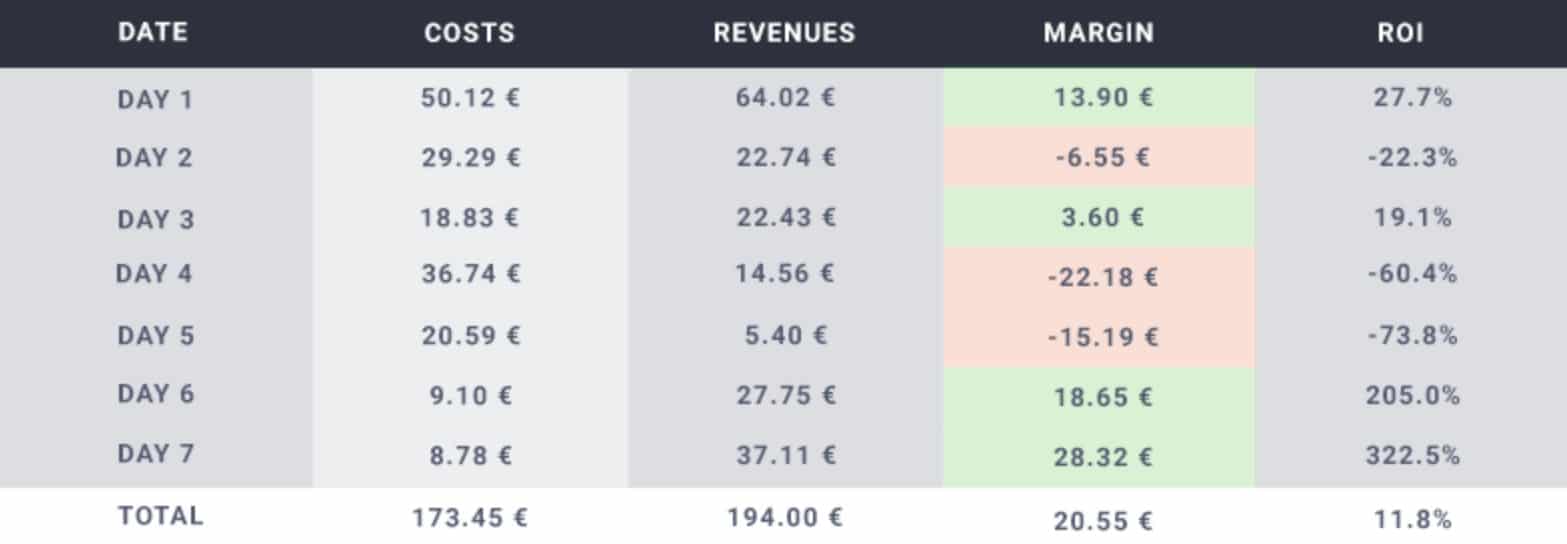Select the 205.0% ROI value
Image resolution: width=1567 pixels, height=544 pixels.
point(1412,396)
